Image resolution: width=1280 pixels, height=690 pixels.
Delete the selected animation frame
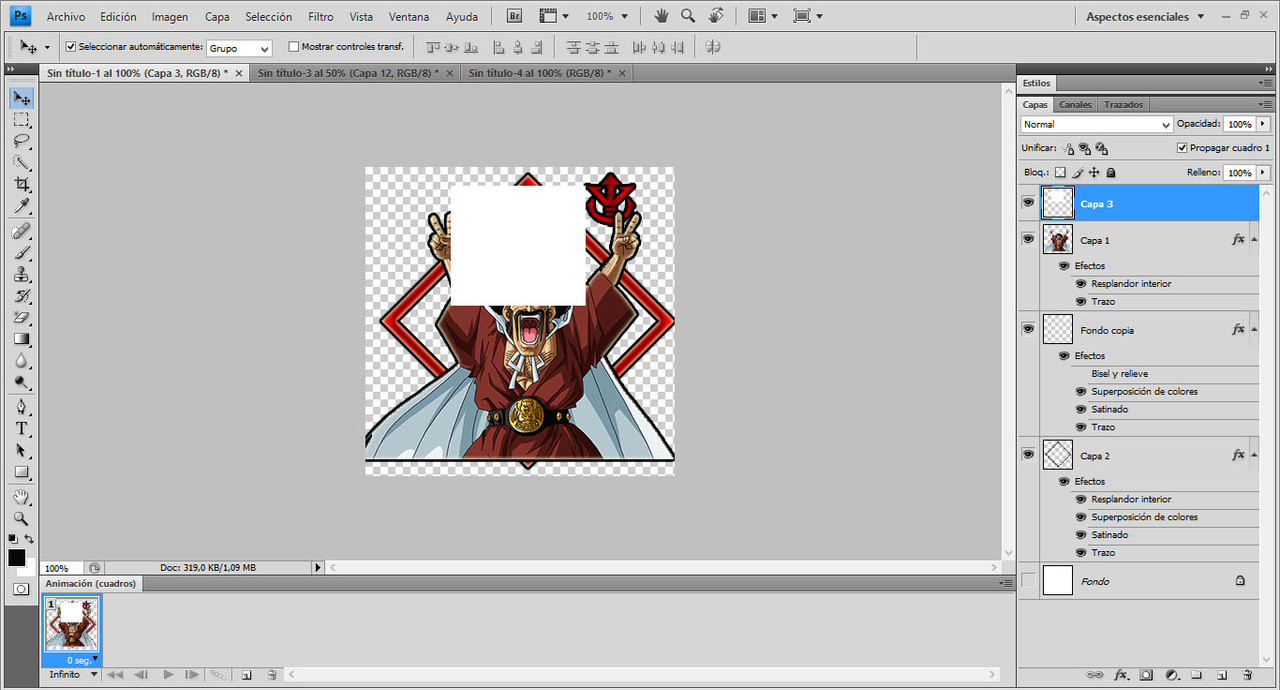[272, 675]
